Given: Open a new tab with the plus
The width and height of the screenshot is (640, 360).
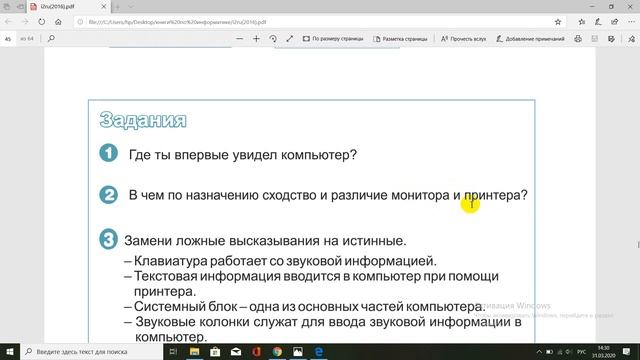Looking at the screenshot, I should (x=118, y=7).
